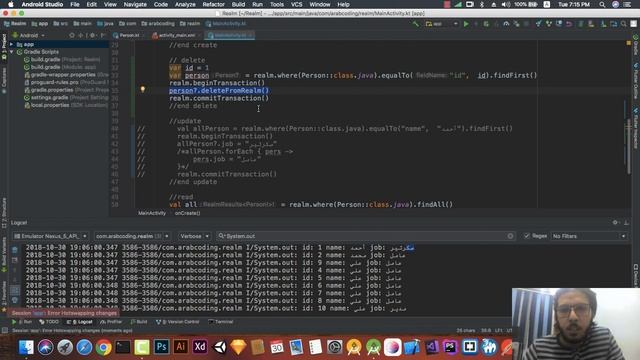640x360 pixels.
Task: Open Terminal app from the Dock
Action: click(x=123, y=347)
